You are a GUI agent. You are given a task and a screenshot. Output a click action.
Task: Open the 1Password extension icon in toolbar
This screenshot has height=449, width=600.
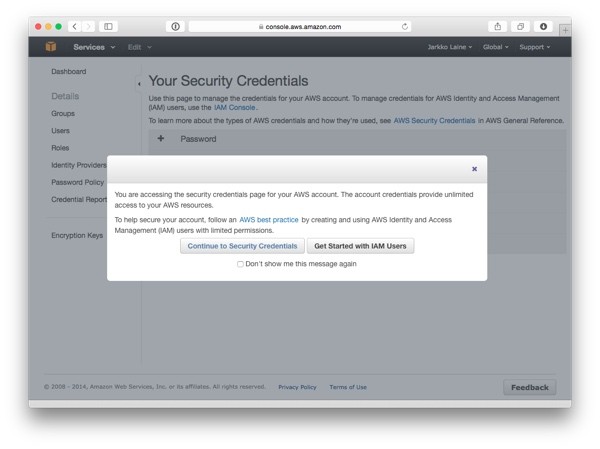pos(175,26)
